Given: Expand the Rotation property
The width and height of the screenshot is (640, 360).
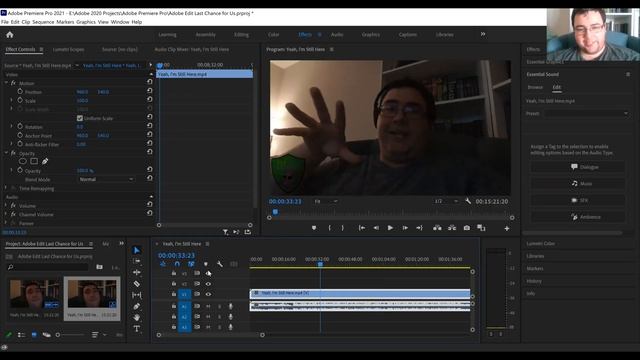Looking at the screenshot, I should [x=11, y=127].
